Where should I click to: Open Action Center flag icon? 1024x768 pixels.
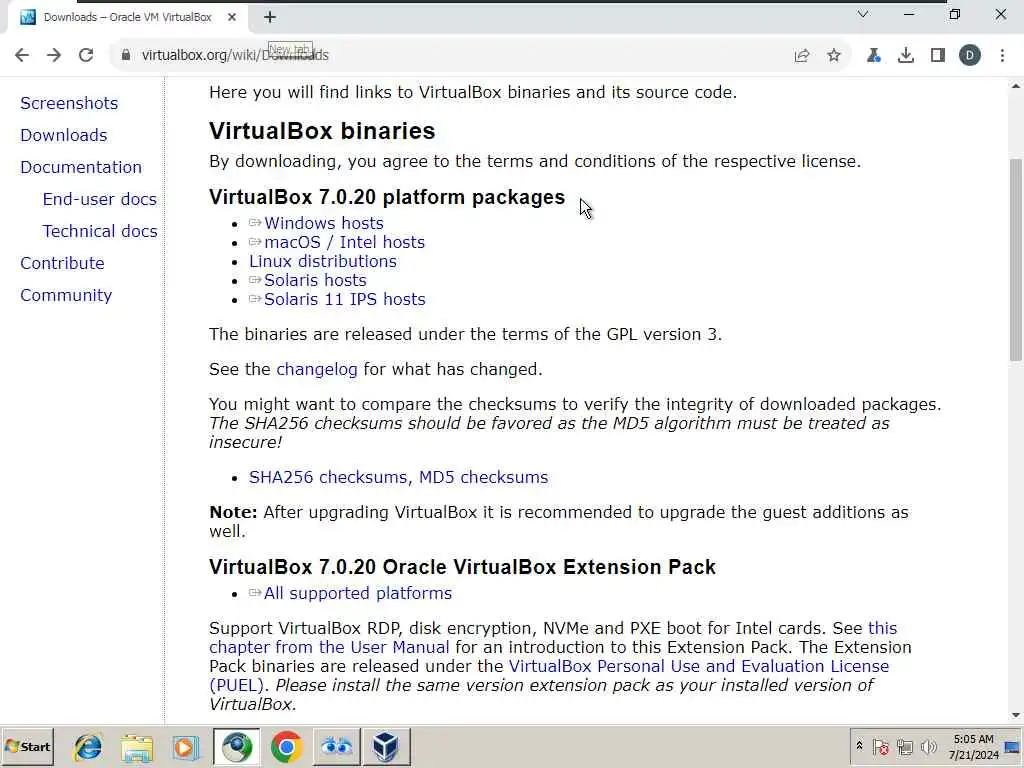pyautogui.click(x=880, y=746)
